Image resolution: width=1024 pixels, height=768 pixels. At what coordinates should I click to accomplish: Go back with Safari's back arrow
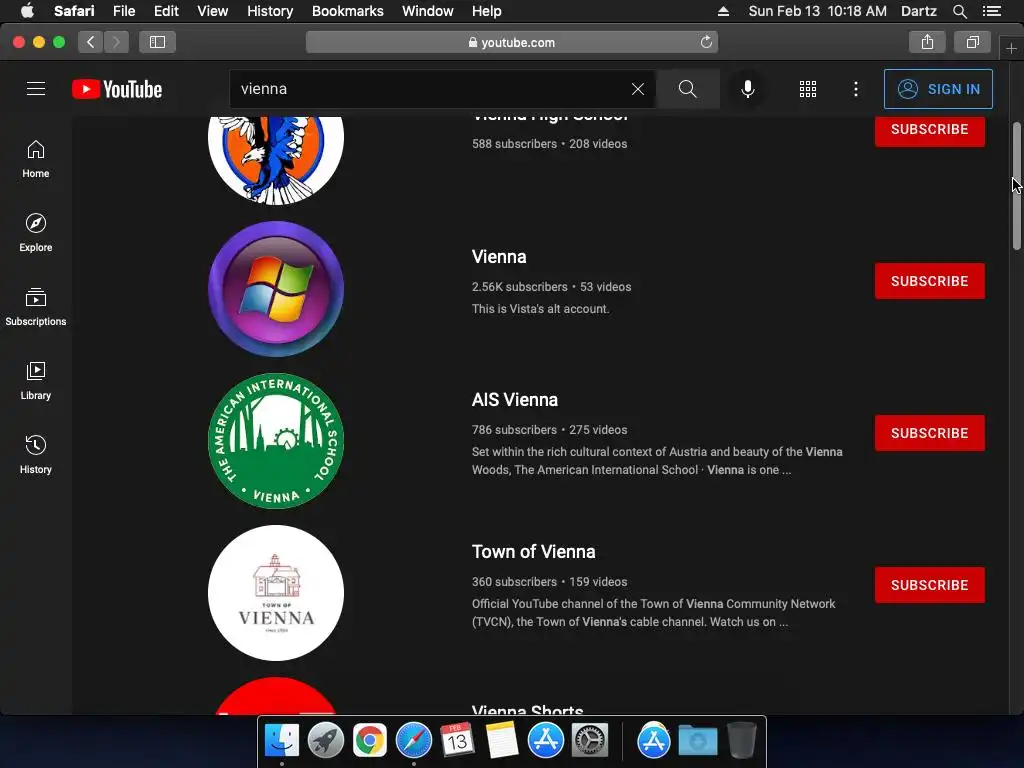click(90, 42)
